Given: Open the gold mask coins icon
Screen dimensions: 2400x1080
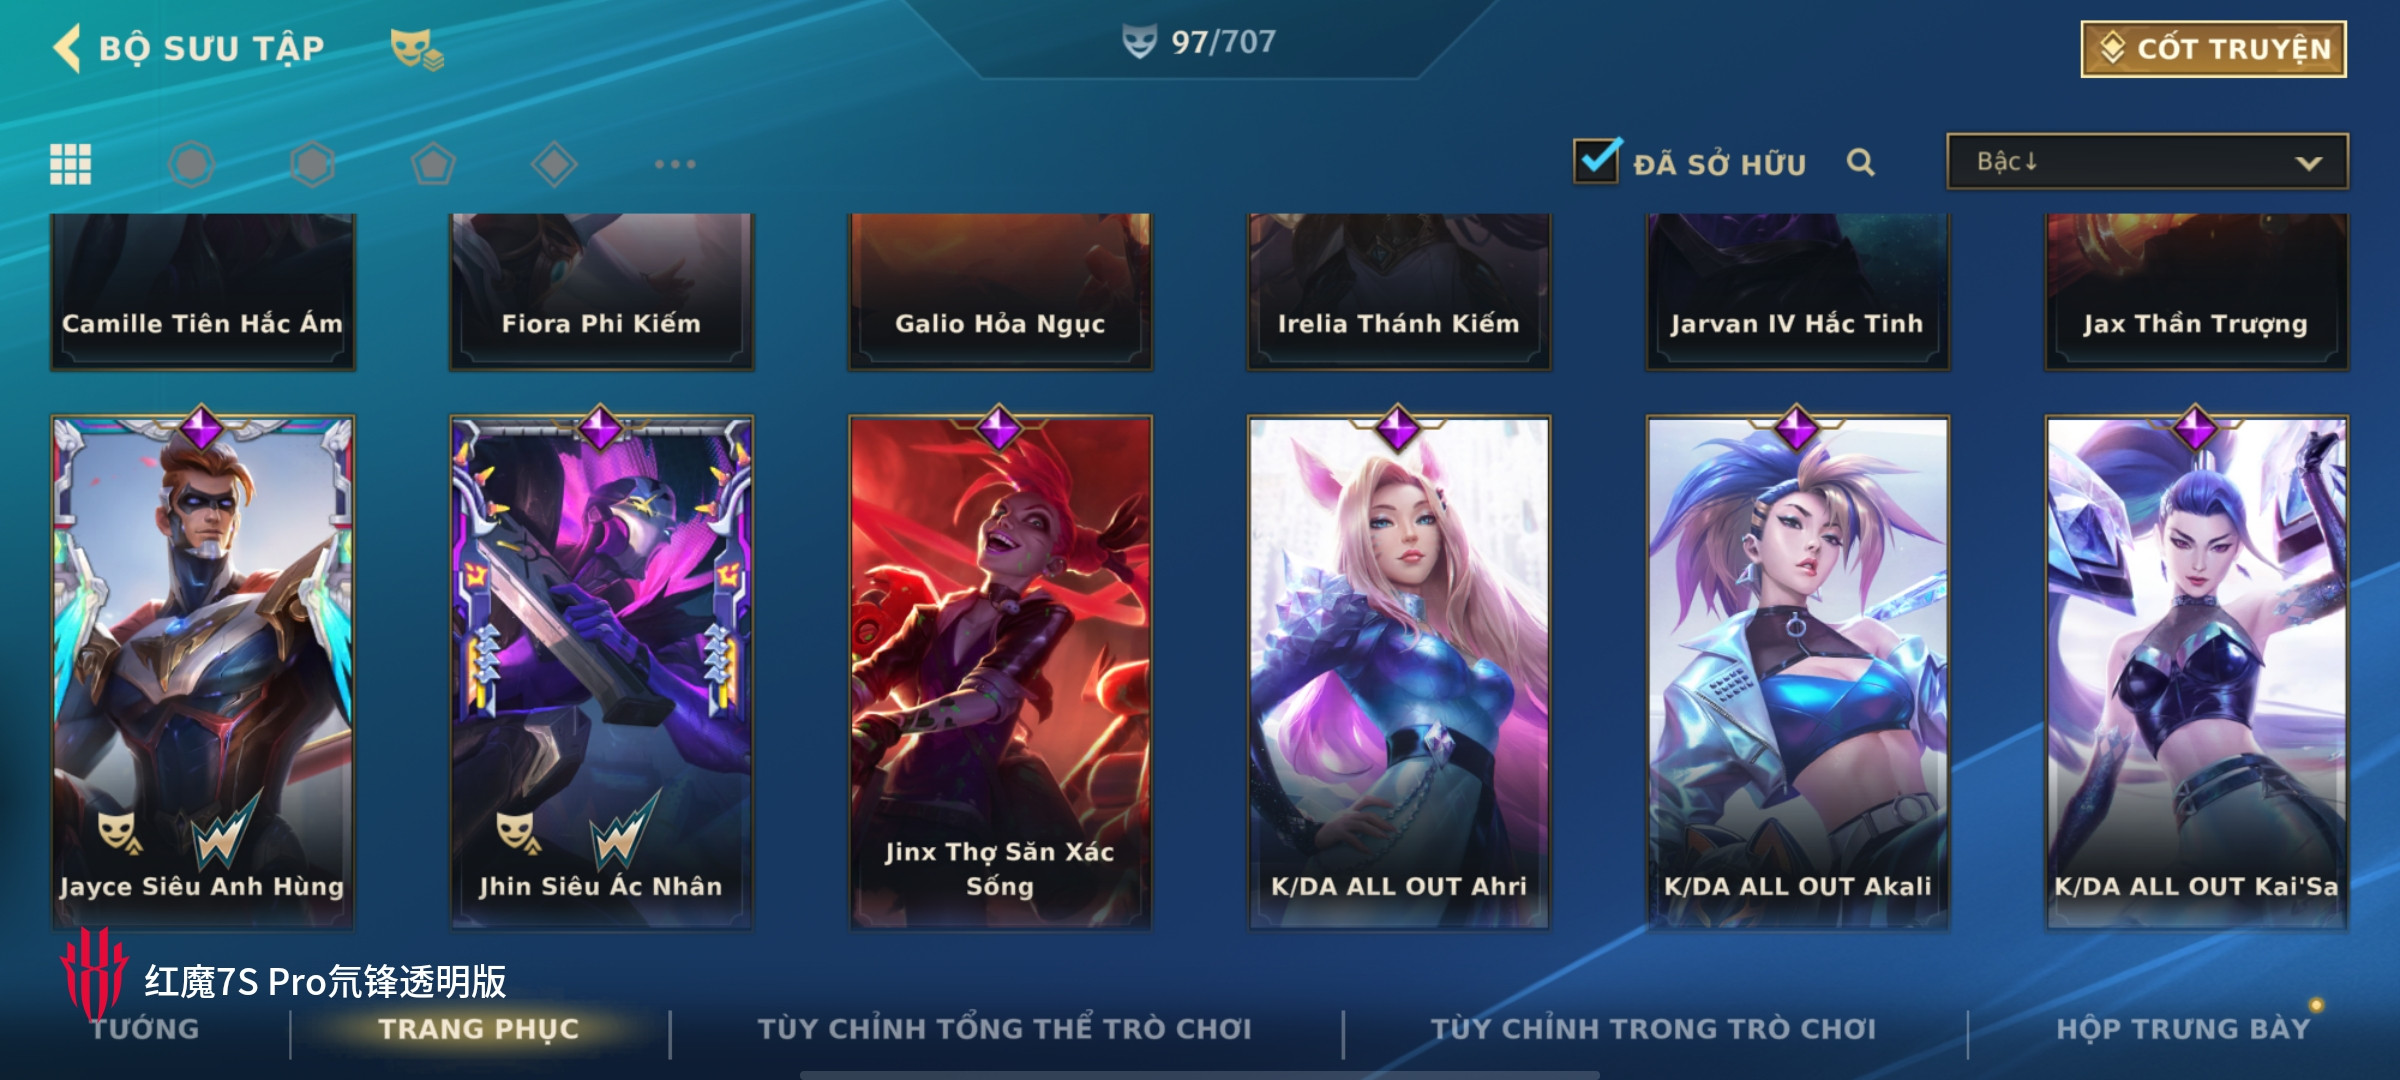Looking at the screenshot, I should coord(416,49).
